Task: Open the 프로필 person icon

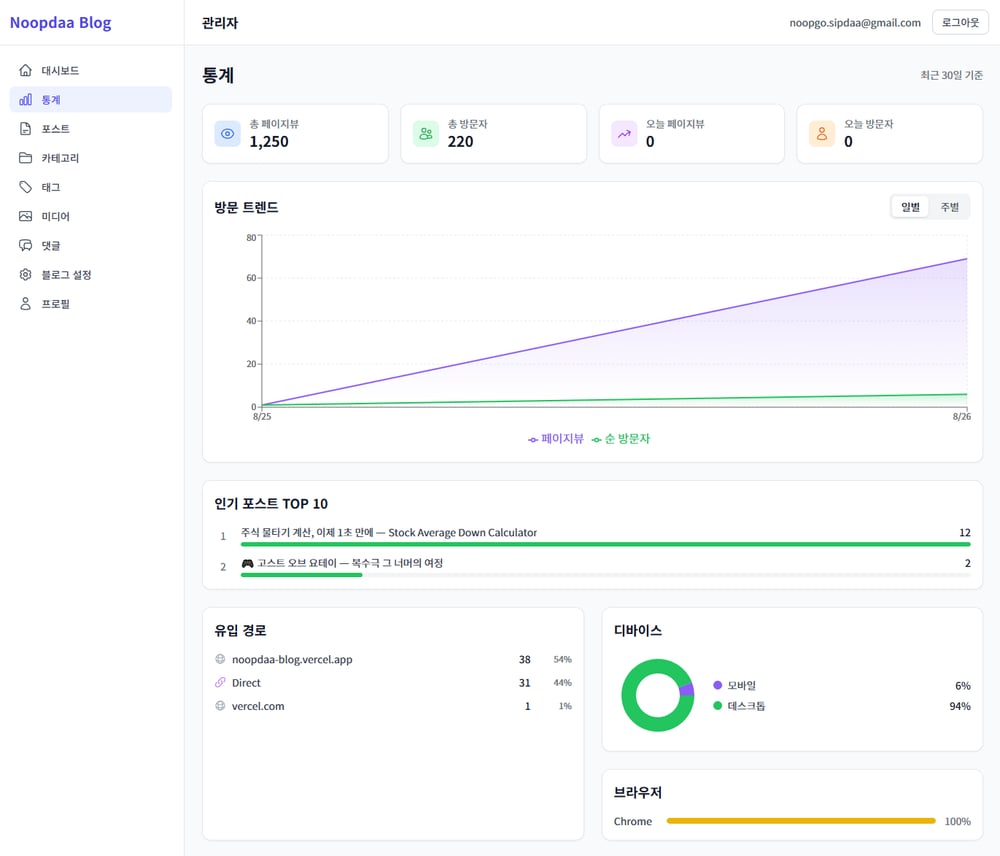Action: tap(26, 304)
